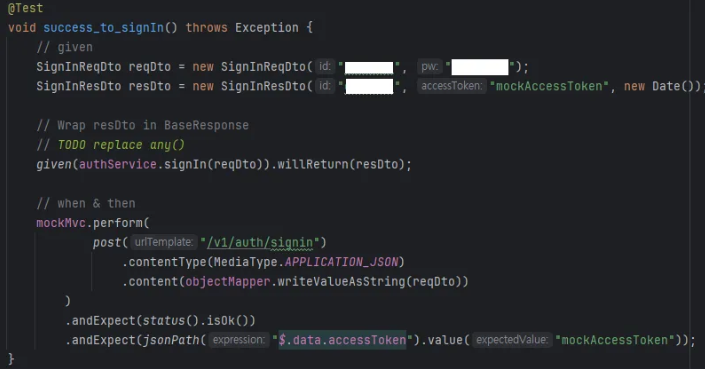Click the resDto variable declaration name
This screenshot has height=369, width=705.
click(149, 86)
